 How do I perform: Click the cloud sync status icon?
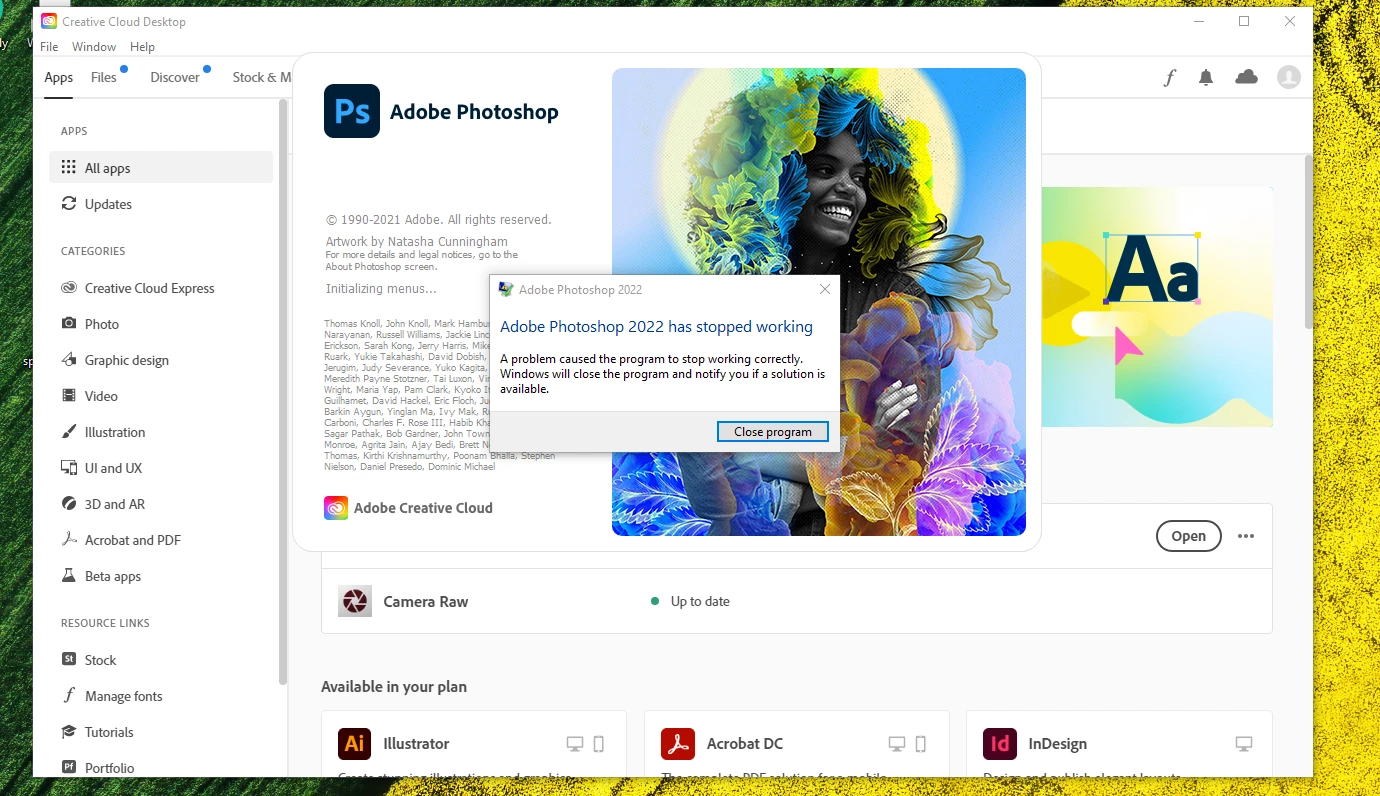[1246, 77]
